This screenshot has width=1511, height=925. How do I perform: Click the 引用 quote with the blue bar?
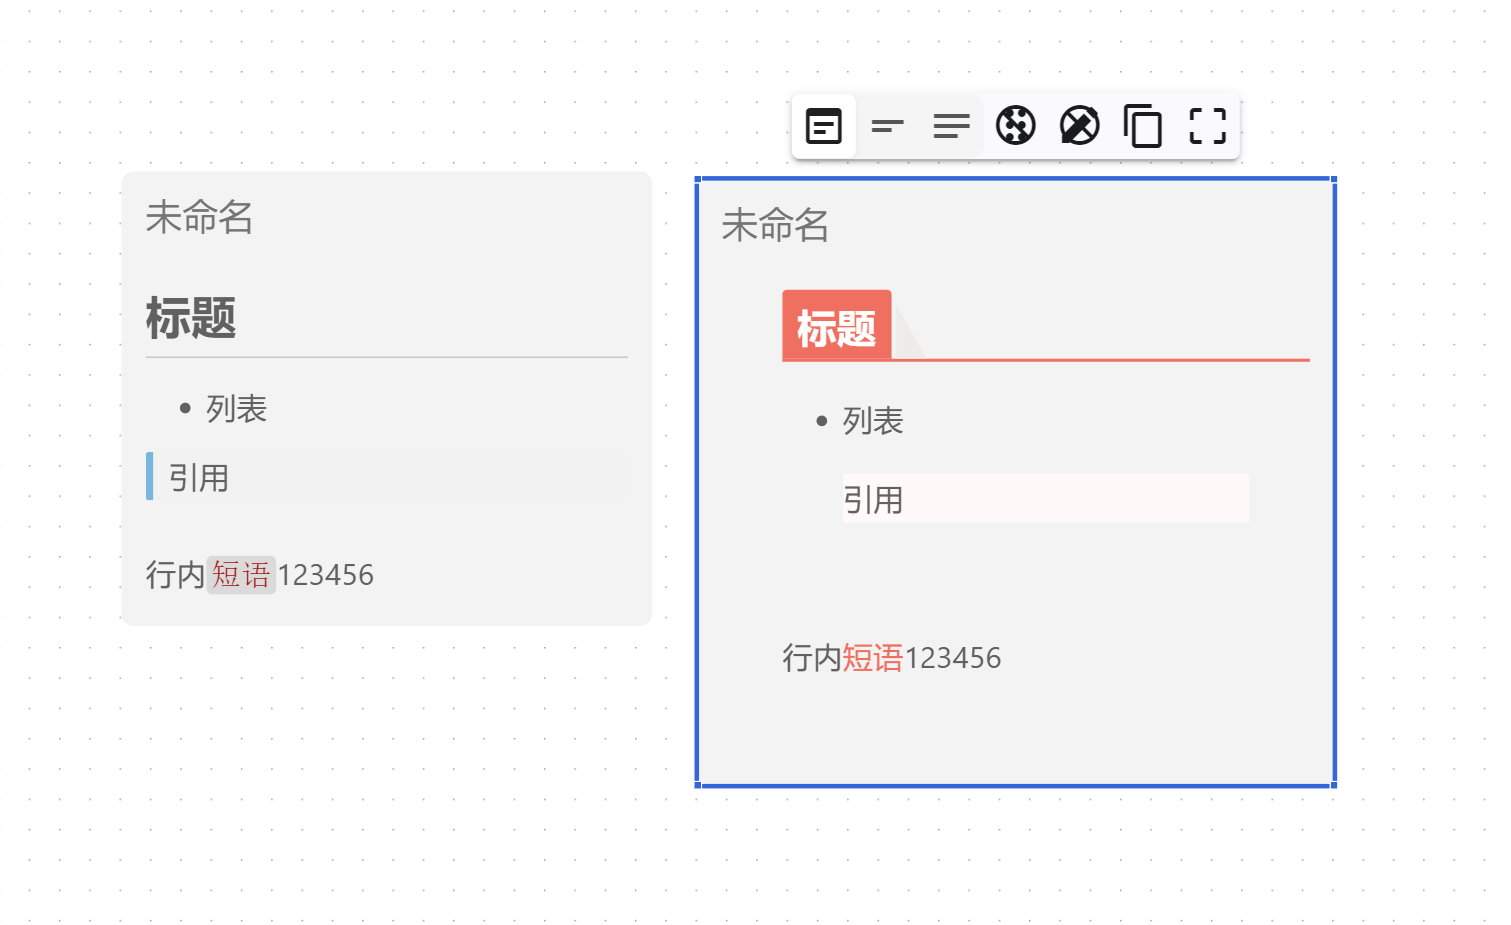(x=198, y=478)
